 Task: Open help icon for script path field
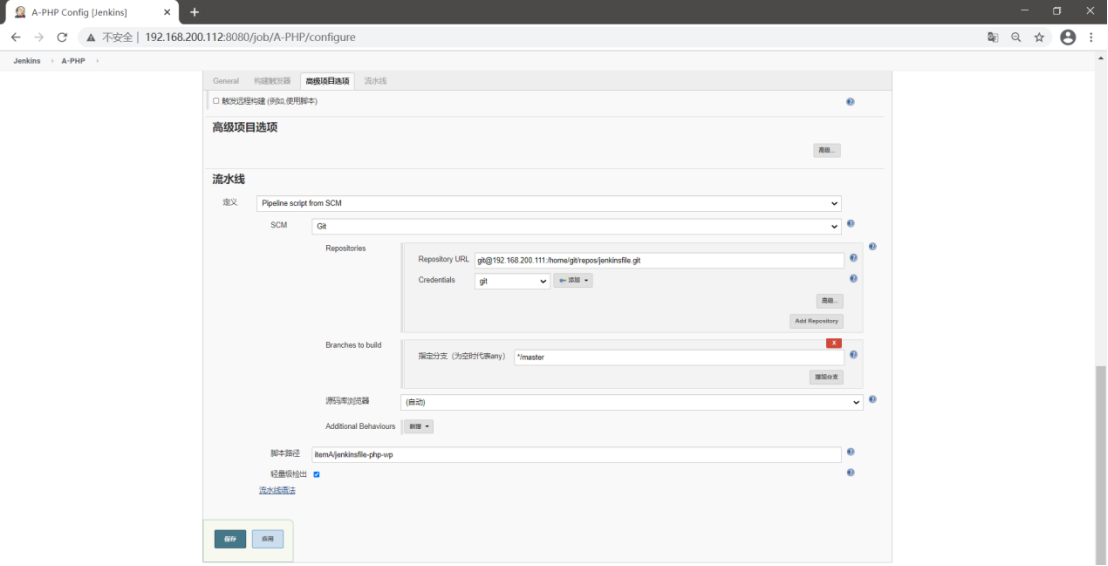tap(850, 452)
